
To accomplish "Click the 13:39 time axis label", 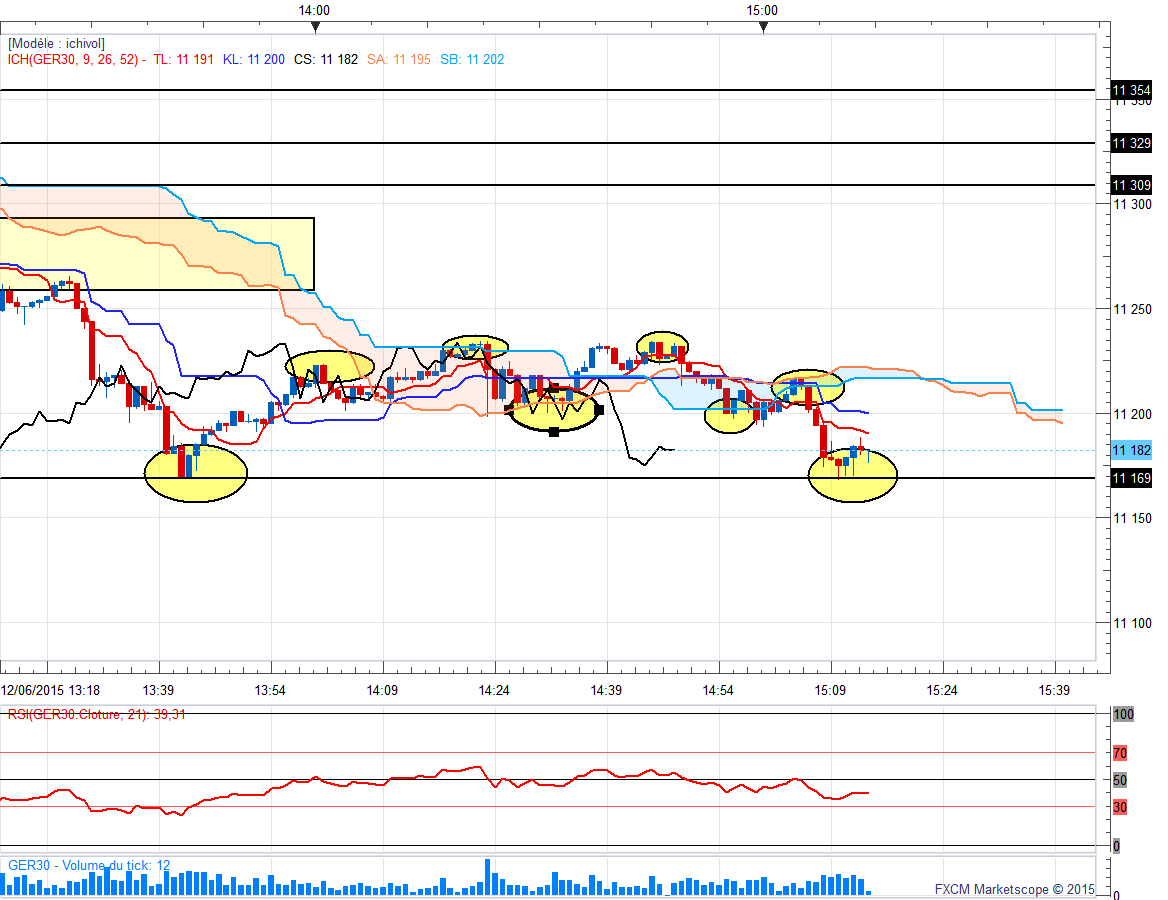I will coord(158,691).
